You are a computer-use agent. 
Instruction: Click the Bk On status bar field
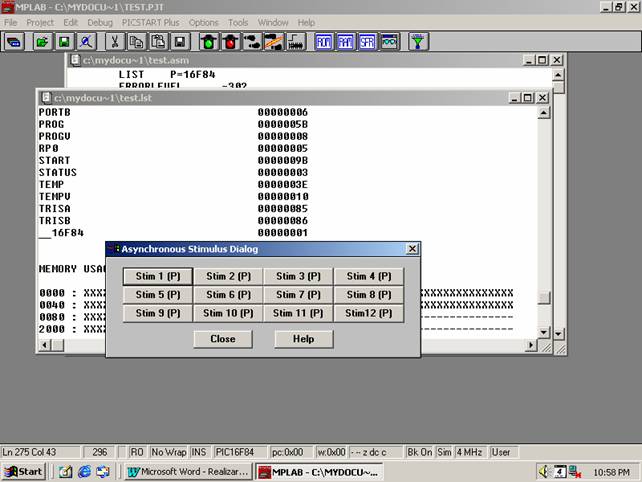(x=419, y=452)
